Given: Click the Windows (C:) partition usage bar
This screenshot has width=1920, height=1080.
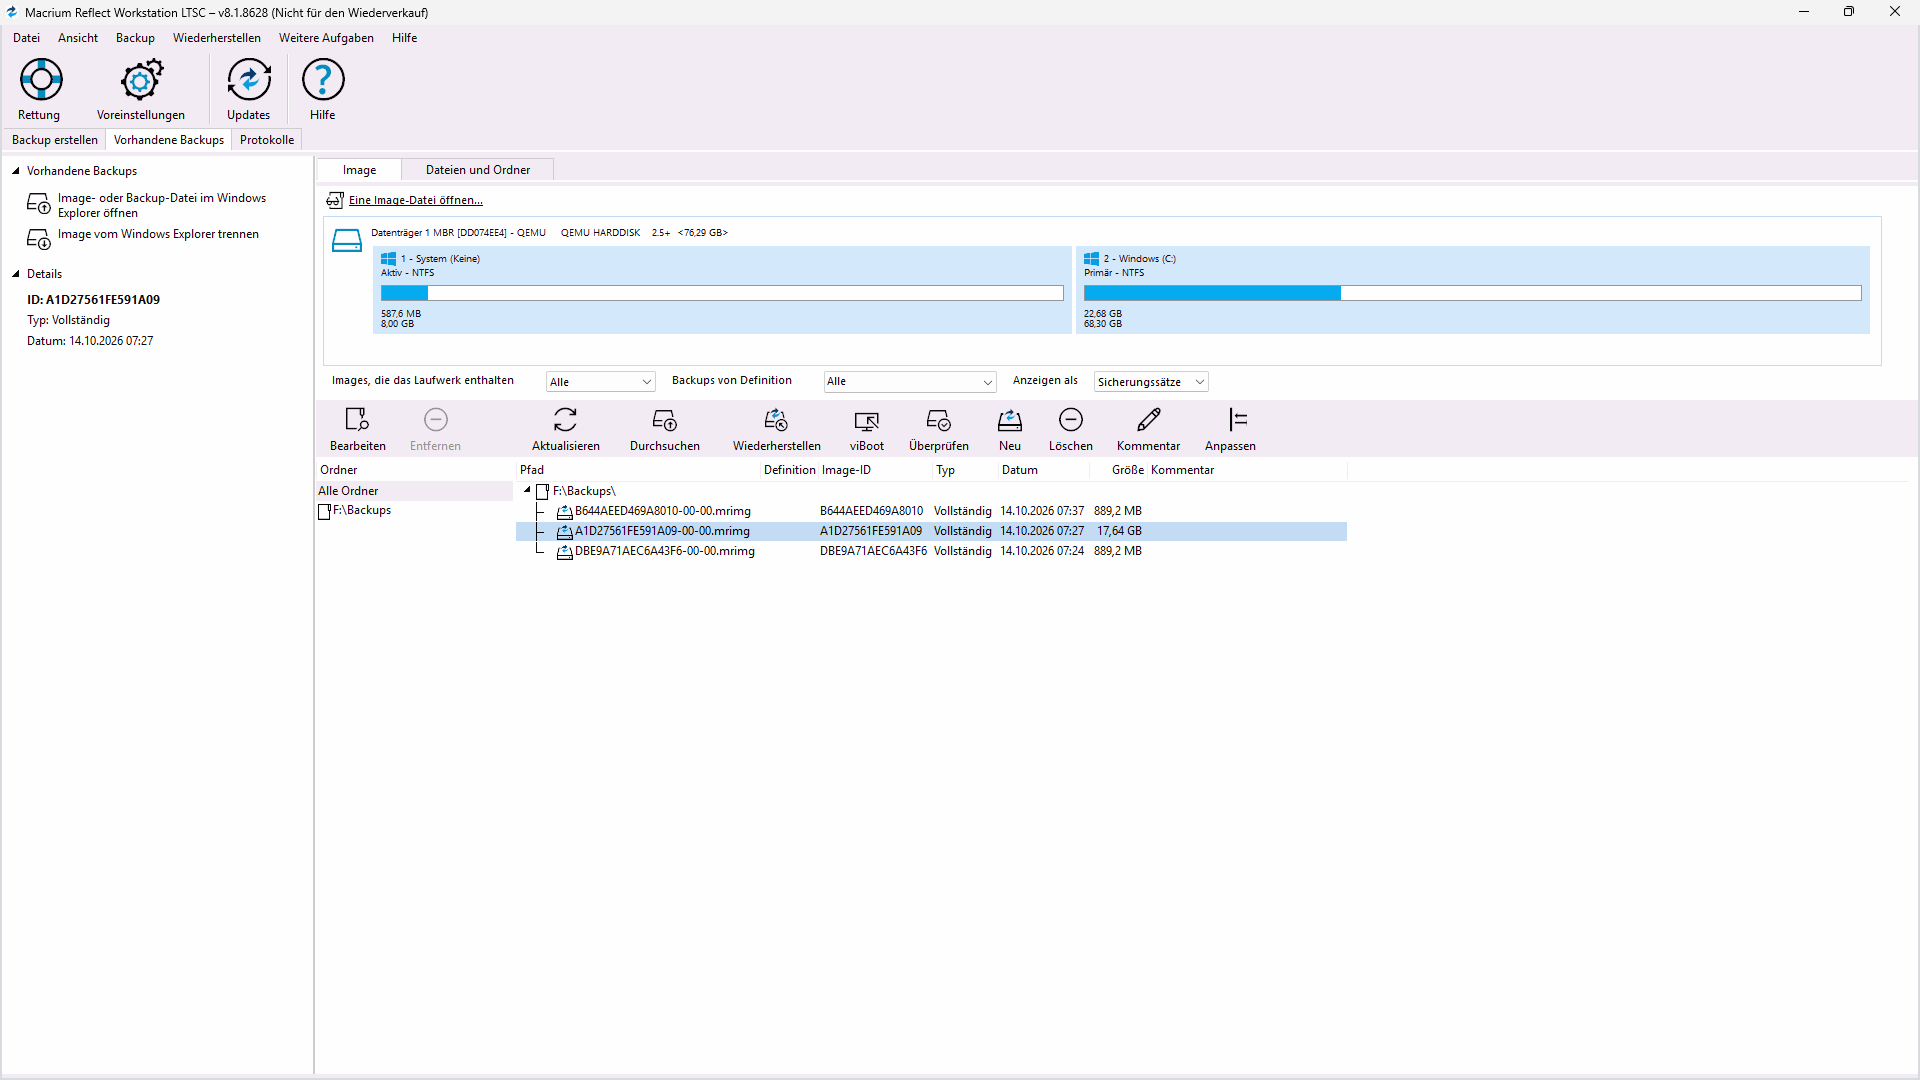Looking at the screenshot, I should pyautogui.click(x=1472, y=293).
